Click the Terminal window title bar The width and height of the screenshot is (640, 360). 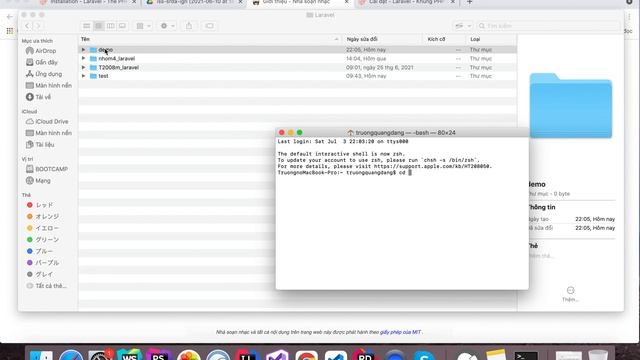coord(402,133)
